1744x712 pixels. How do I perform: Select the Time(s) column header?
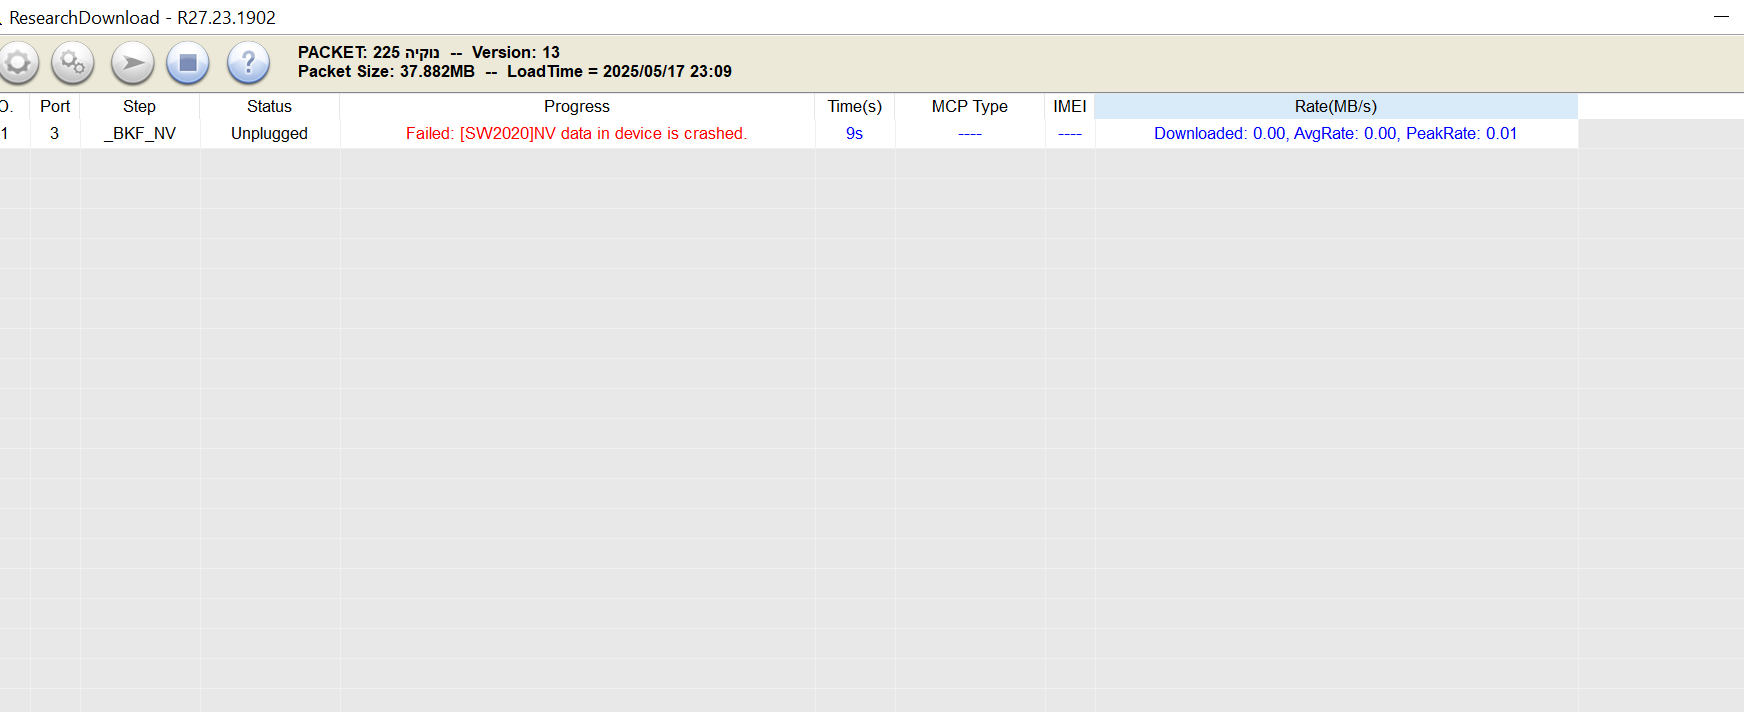pyautogui.click(x=855, y=106)
